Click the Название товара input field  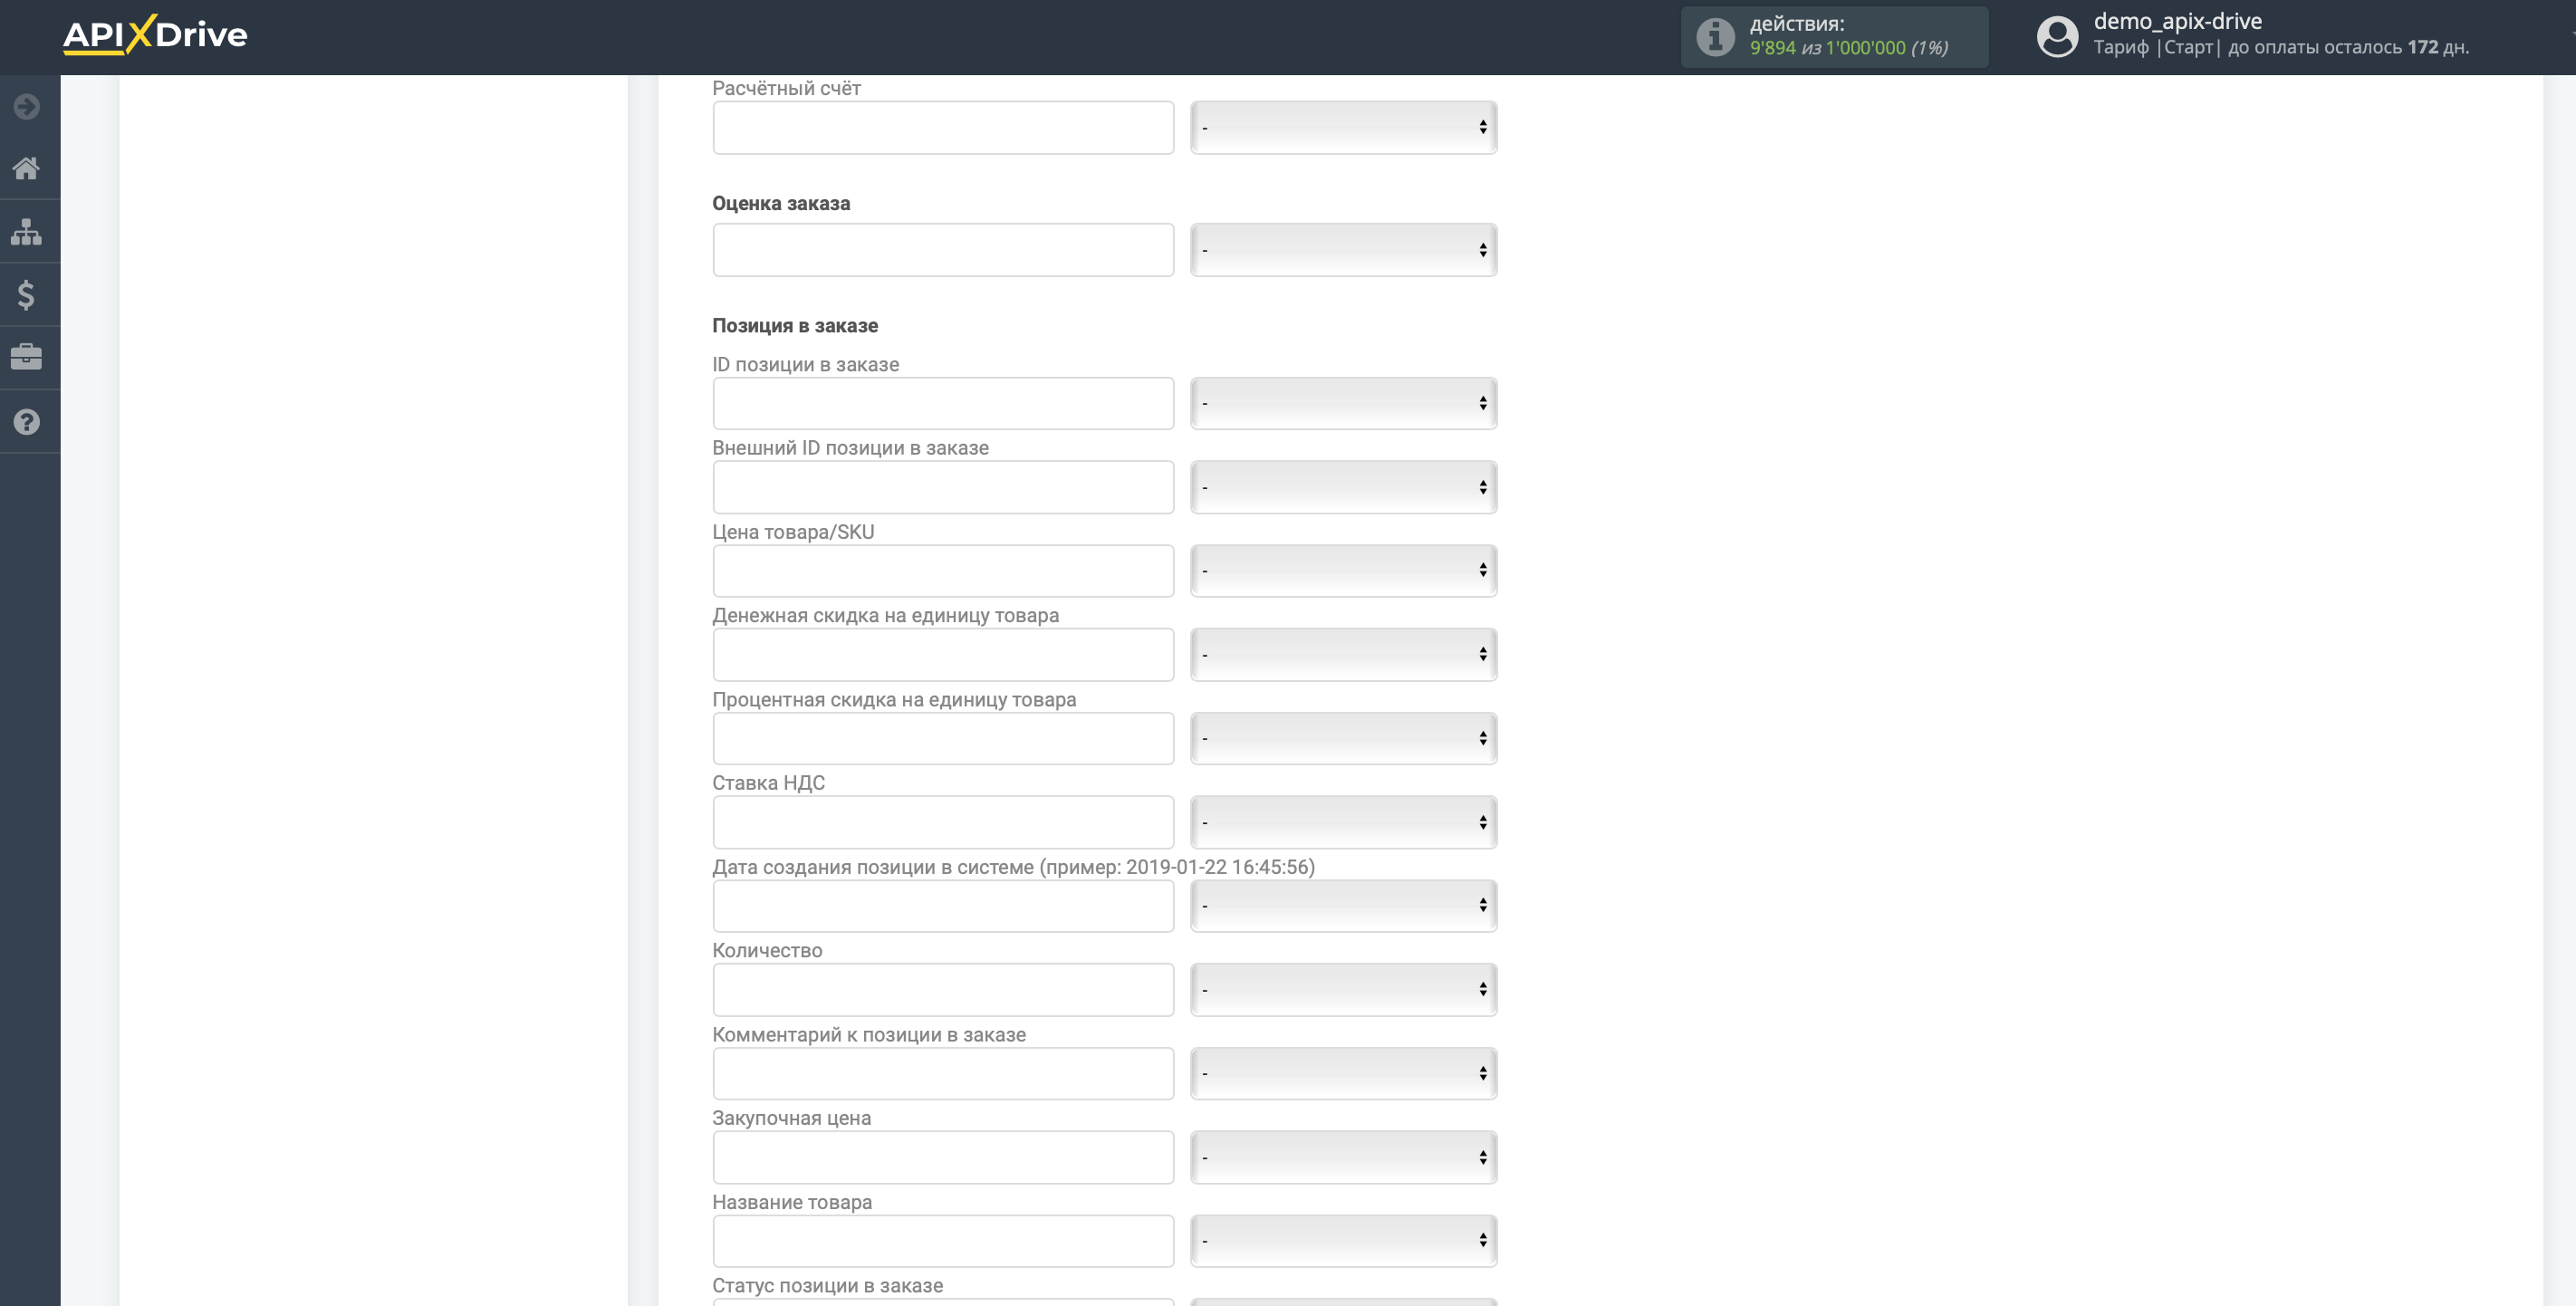click(943, 1240)
